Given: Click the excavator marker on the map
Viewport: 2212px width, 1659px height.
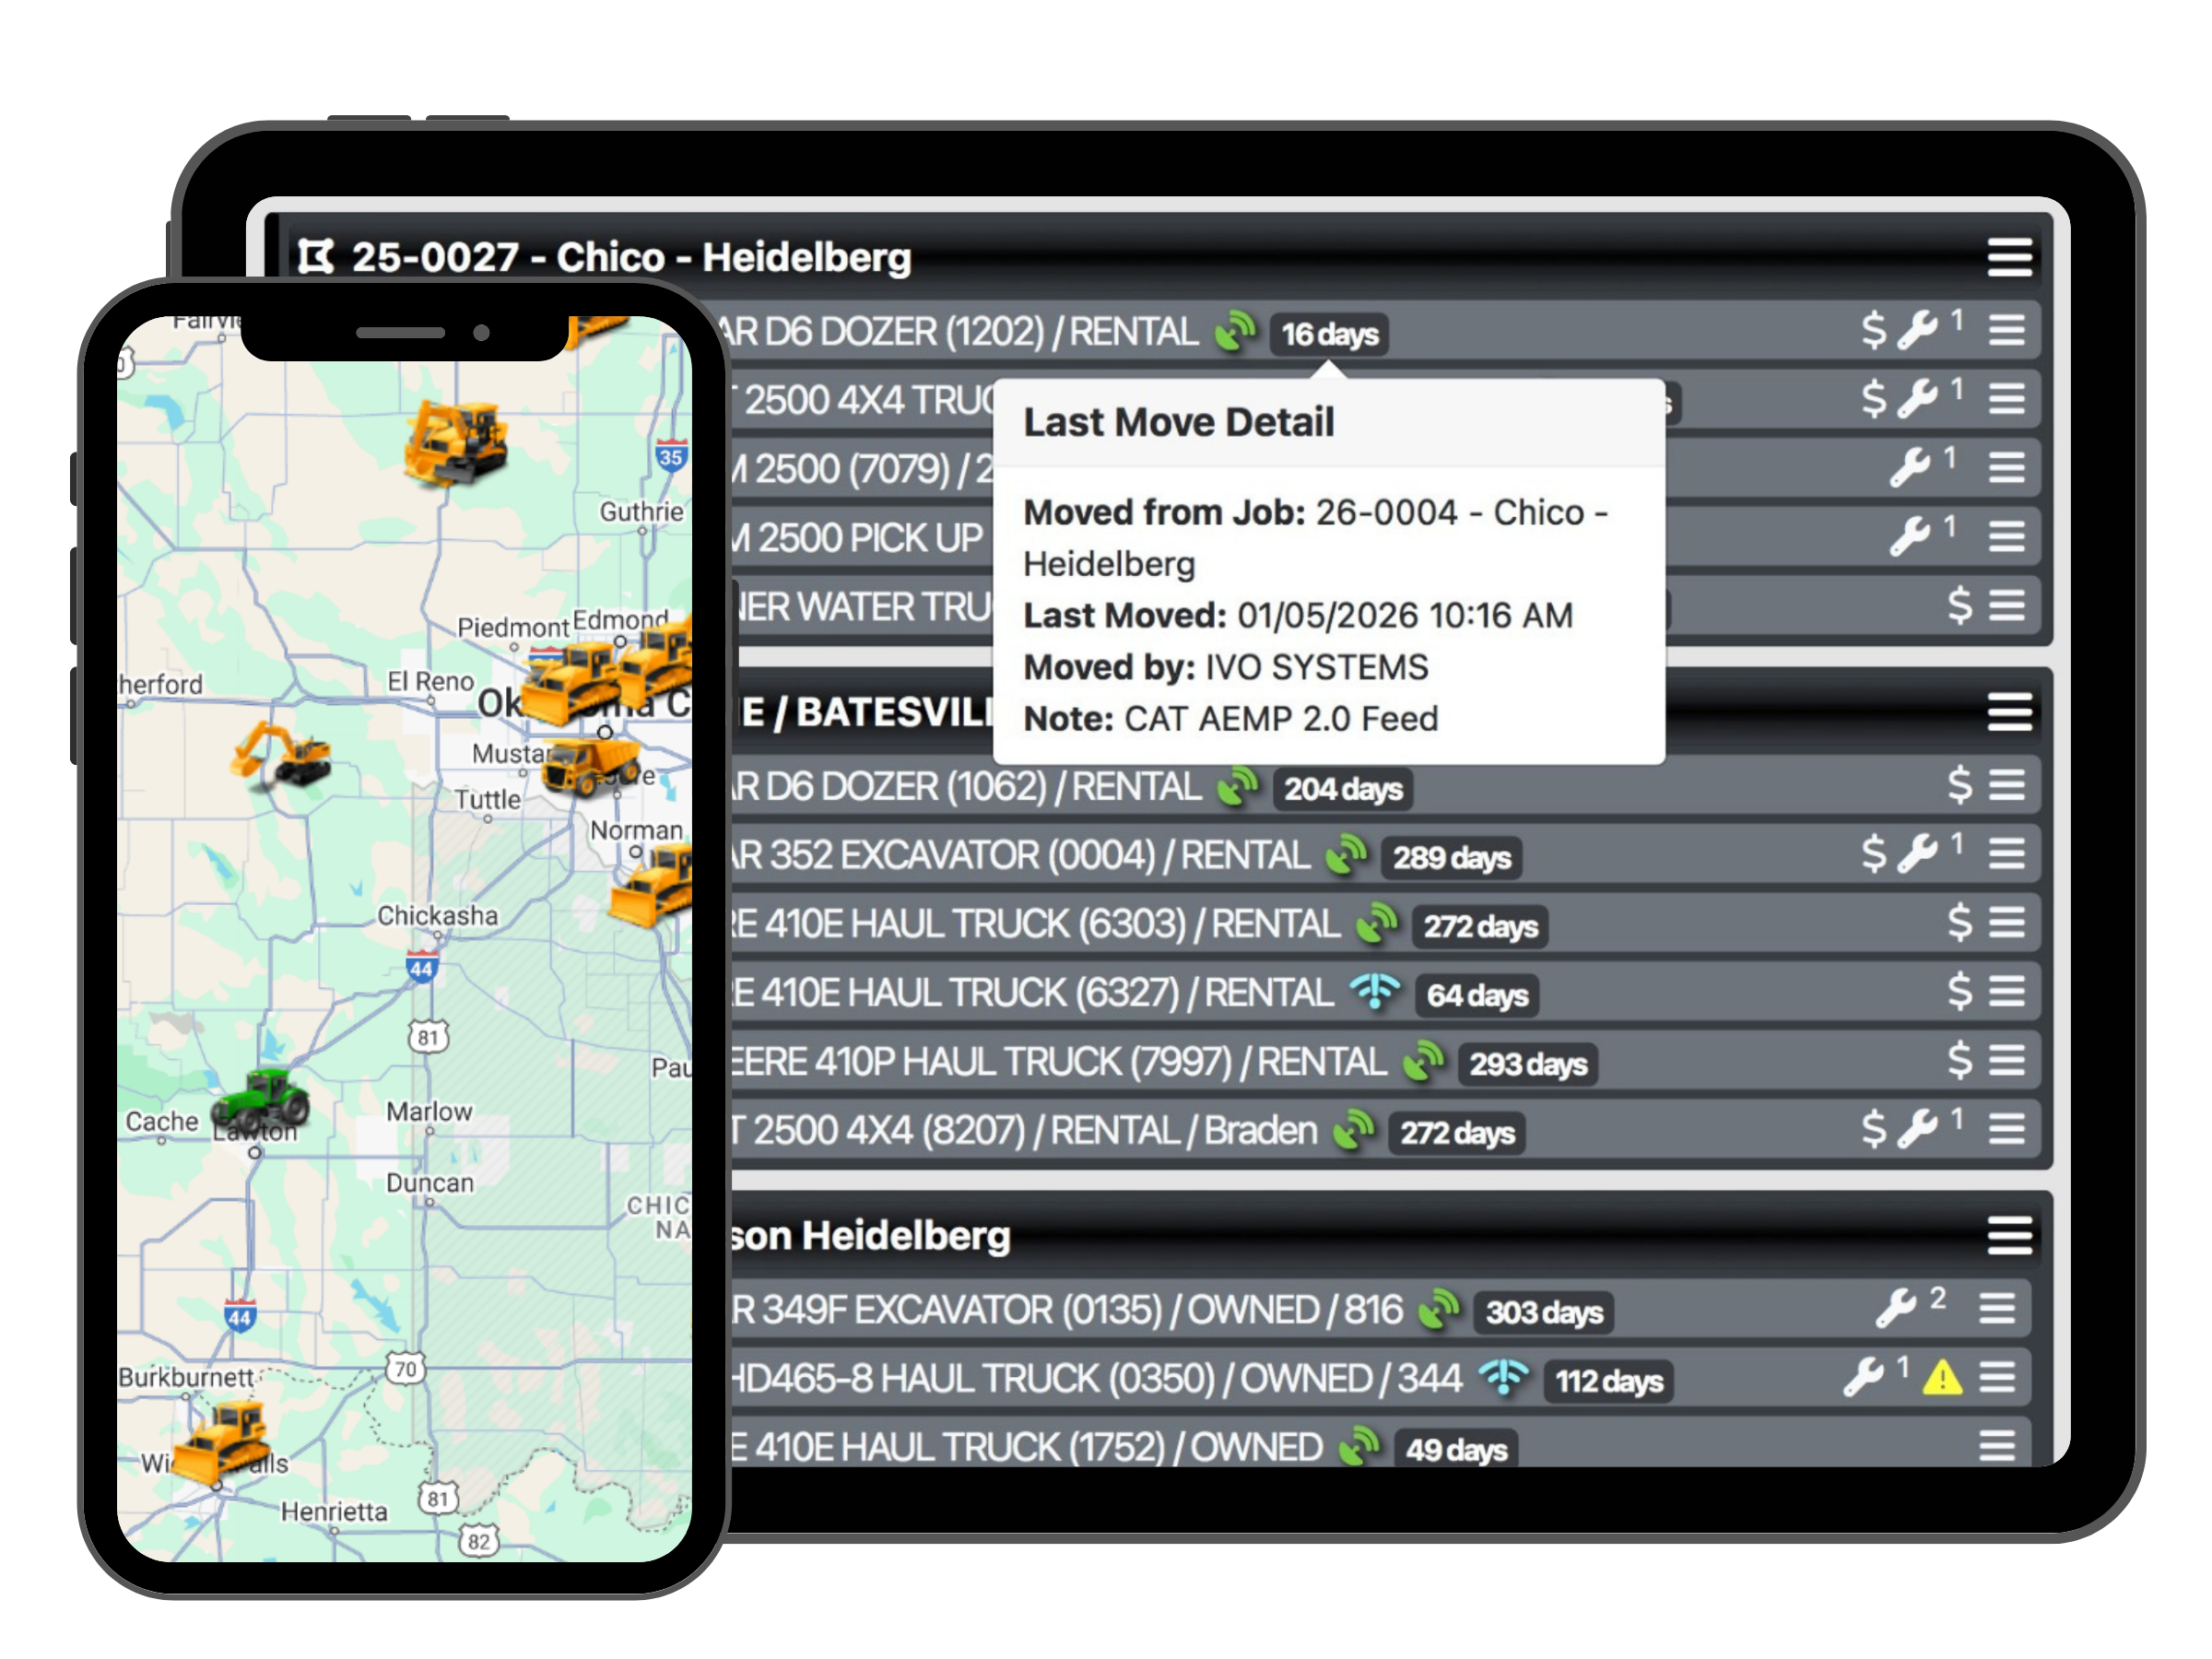Looking at the screenshot, I should 282,752.
